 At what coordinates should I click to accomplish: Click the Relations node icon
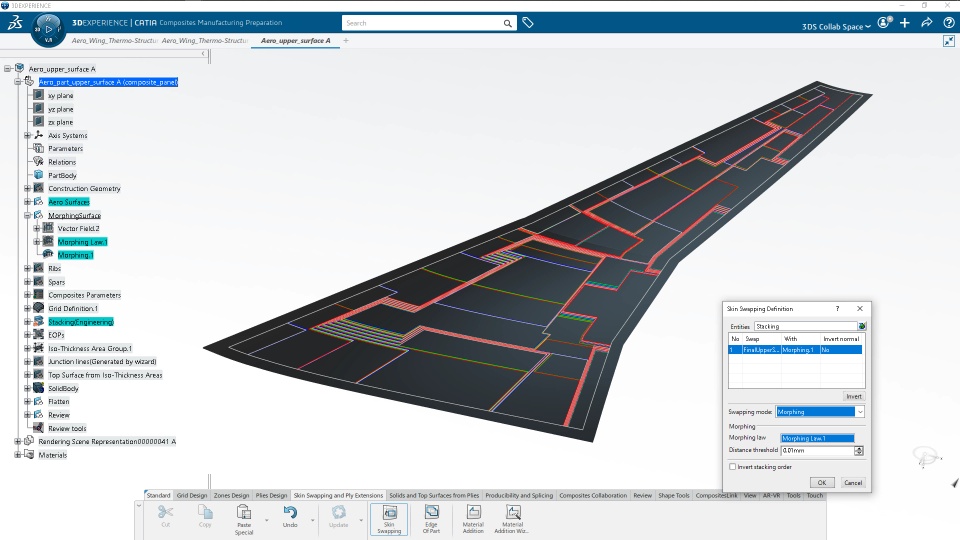tap(39, 162)
